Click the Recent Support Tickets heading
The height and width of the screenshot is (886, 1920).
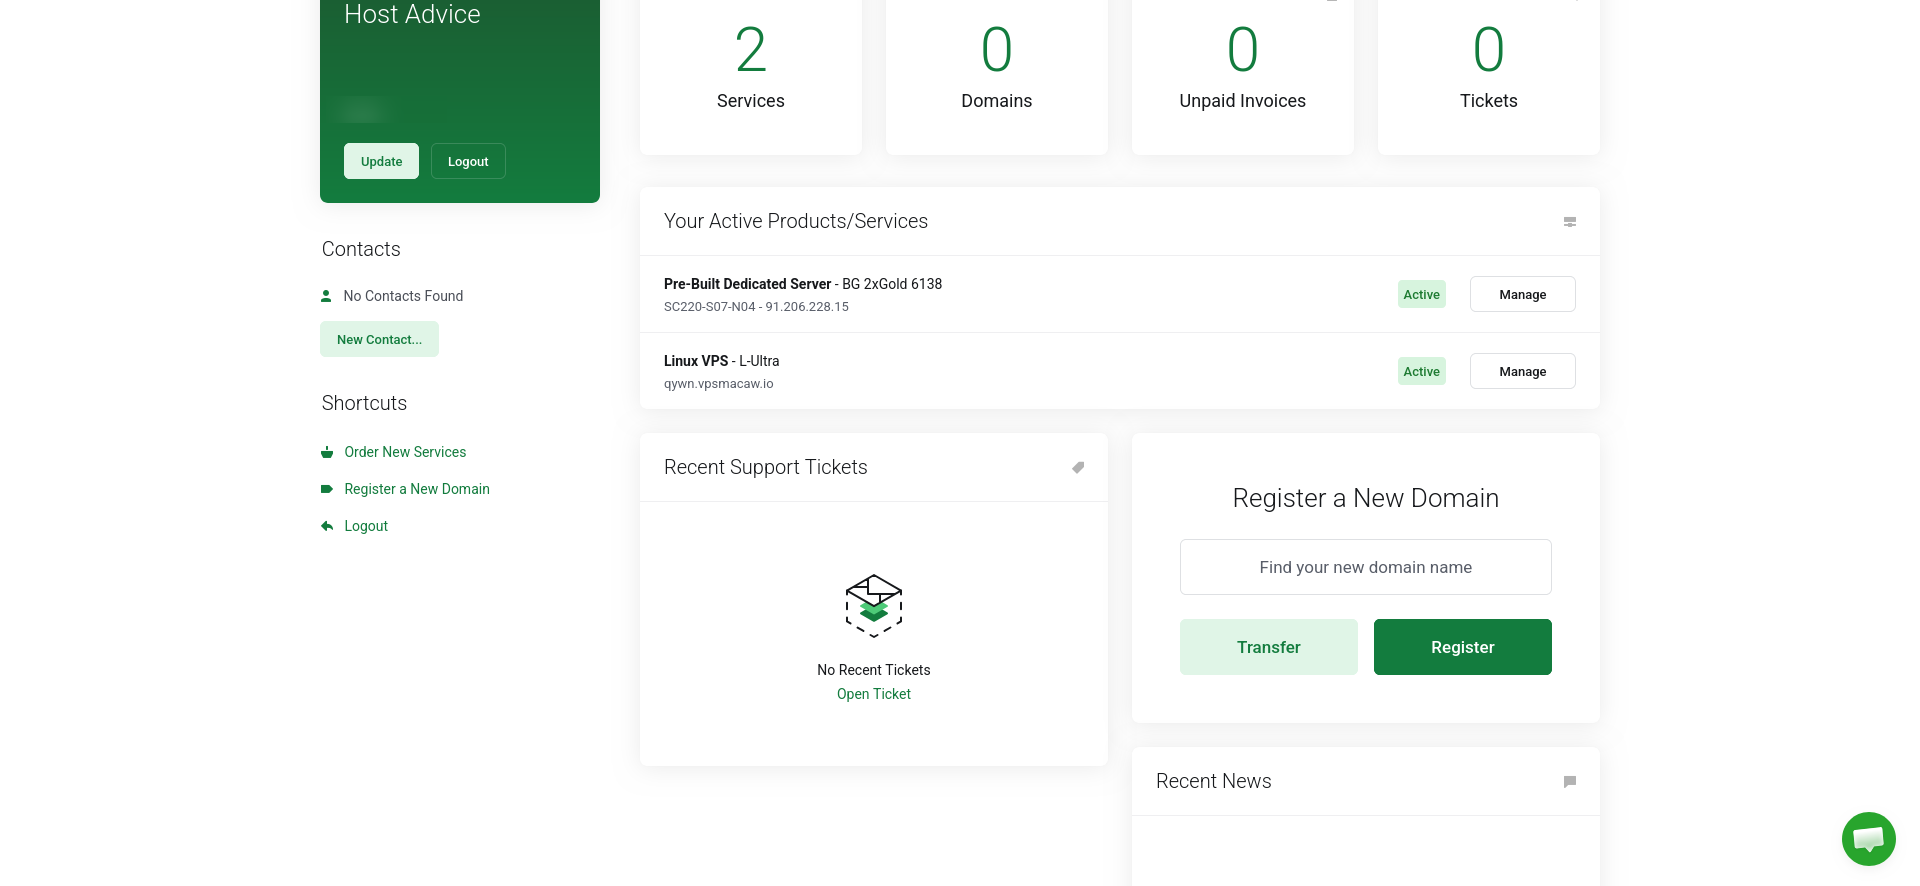[x=765, y=467]
